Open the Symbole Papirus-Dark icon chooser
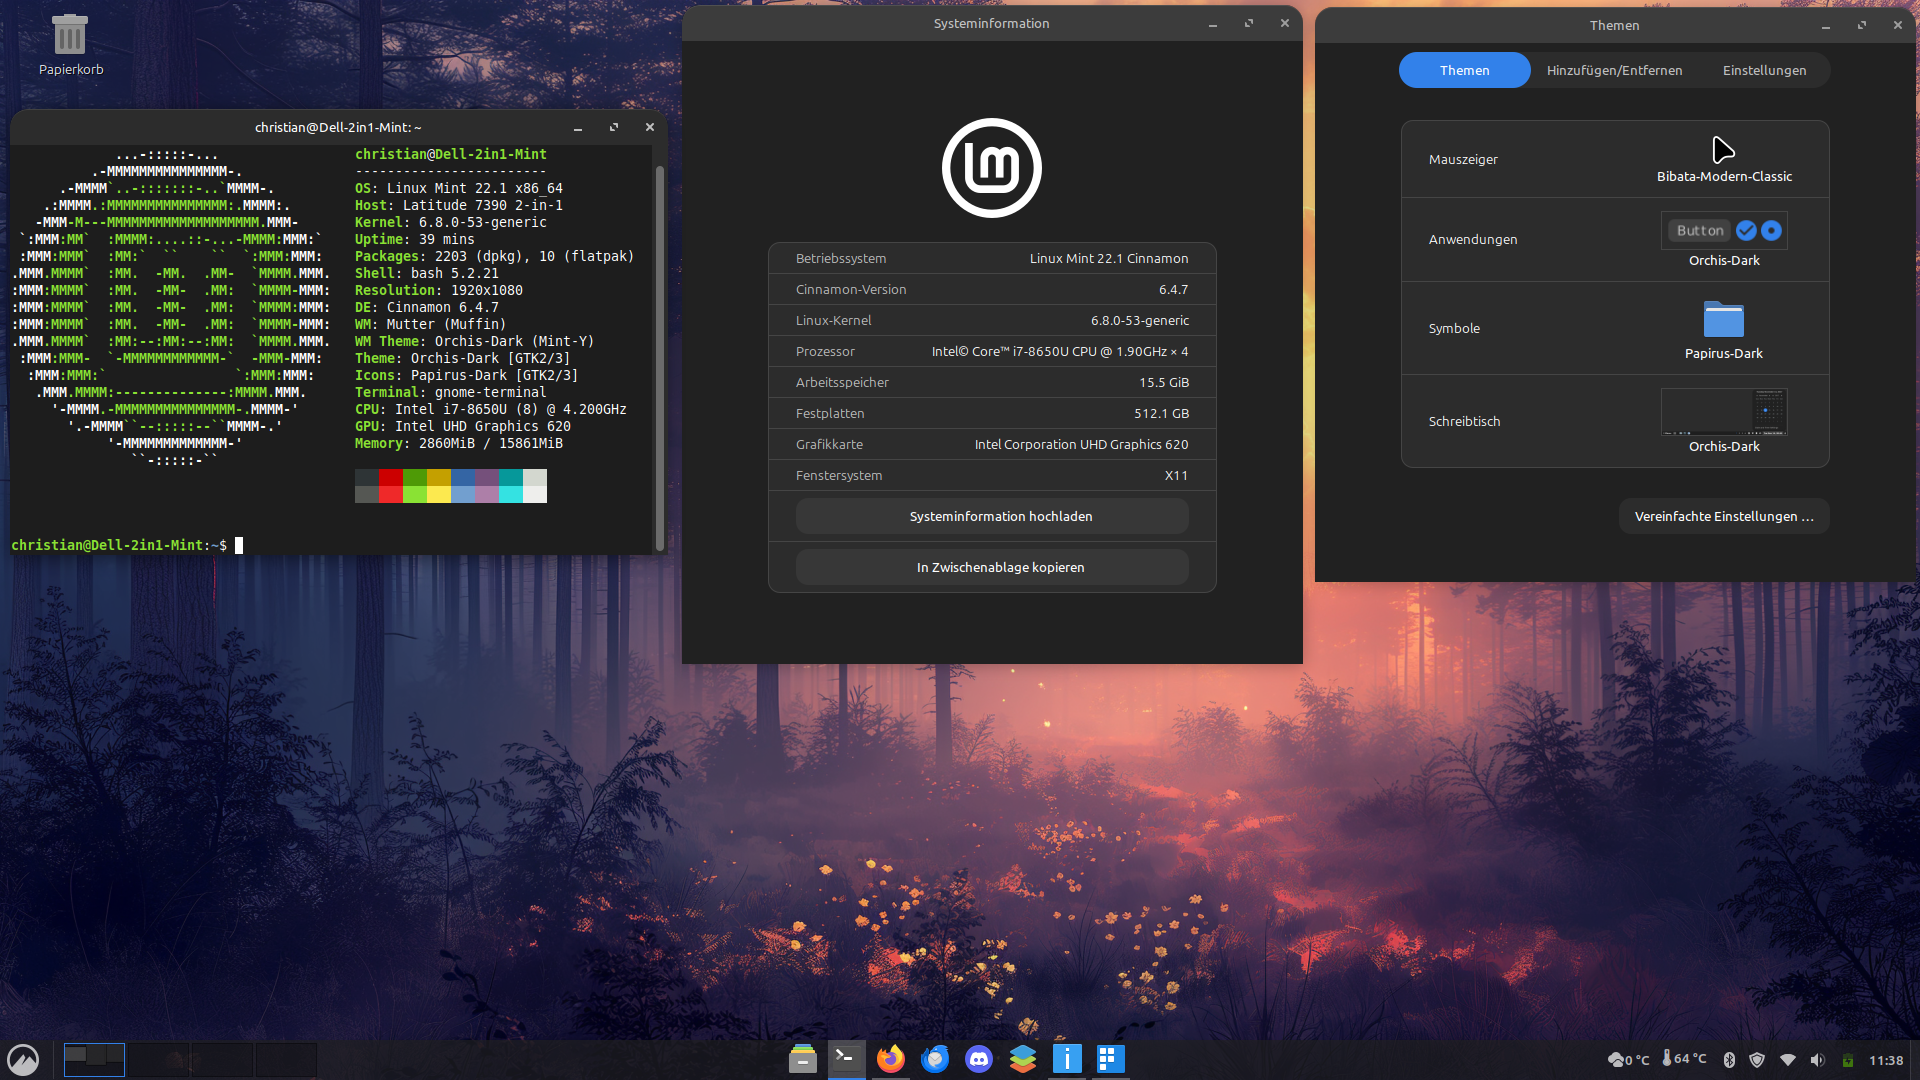Screen dimensions: 1920x1080 click(x=1723, y=328)
